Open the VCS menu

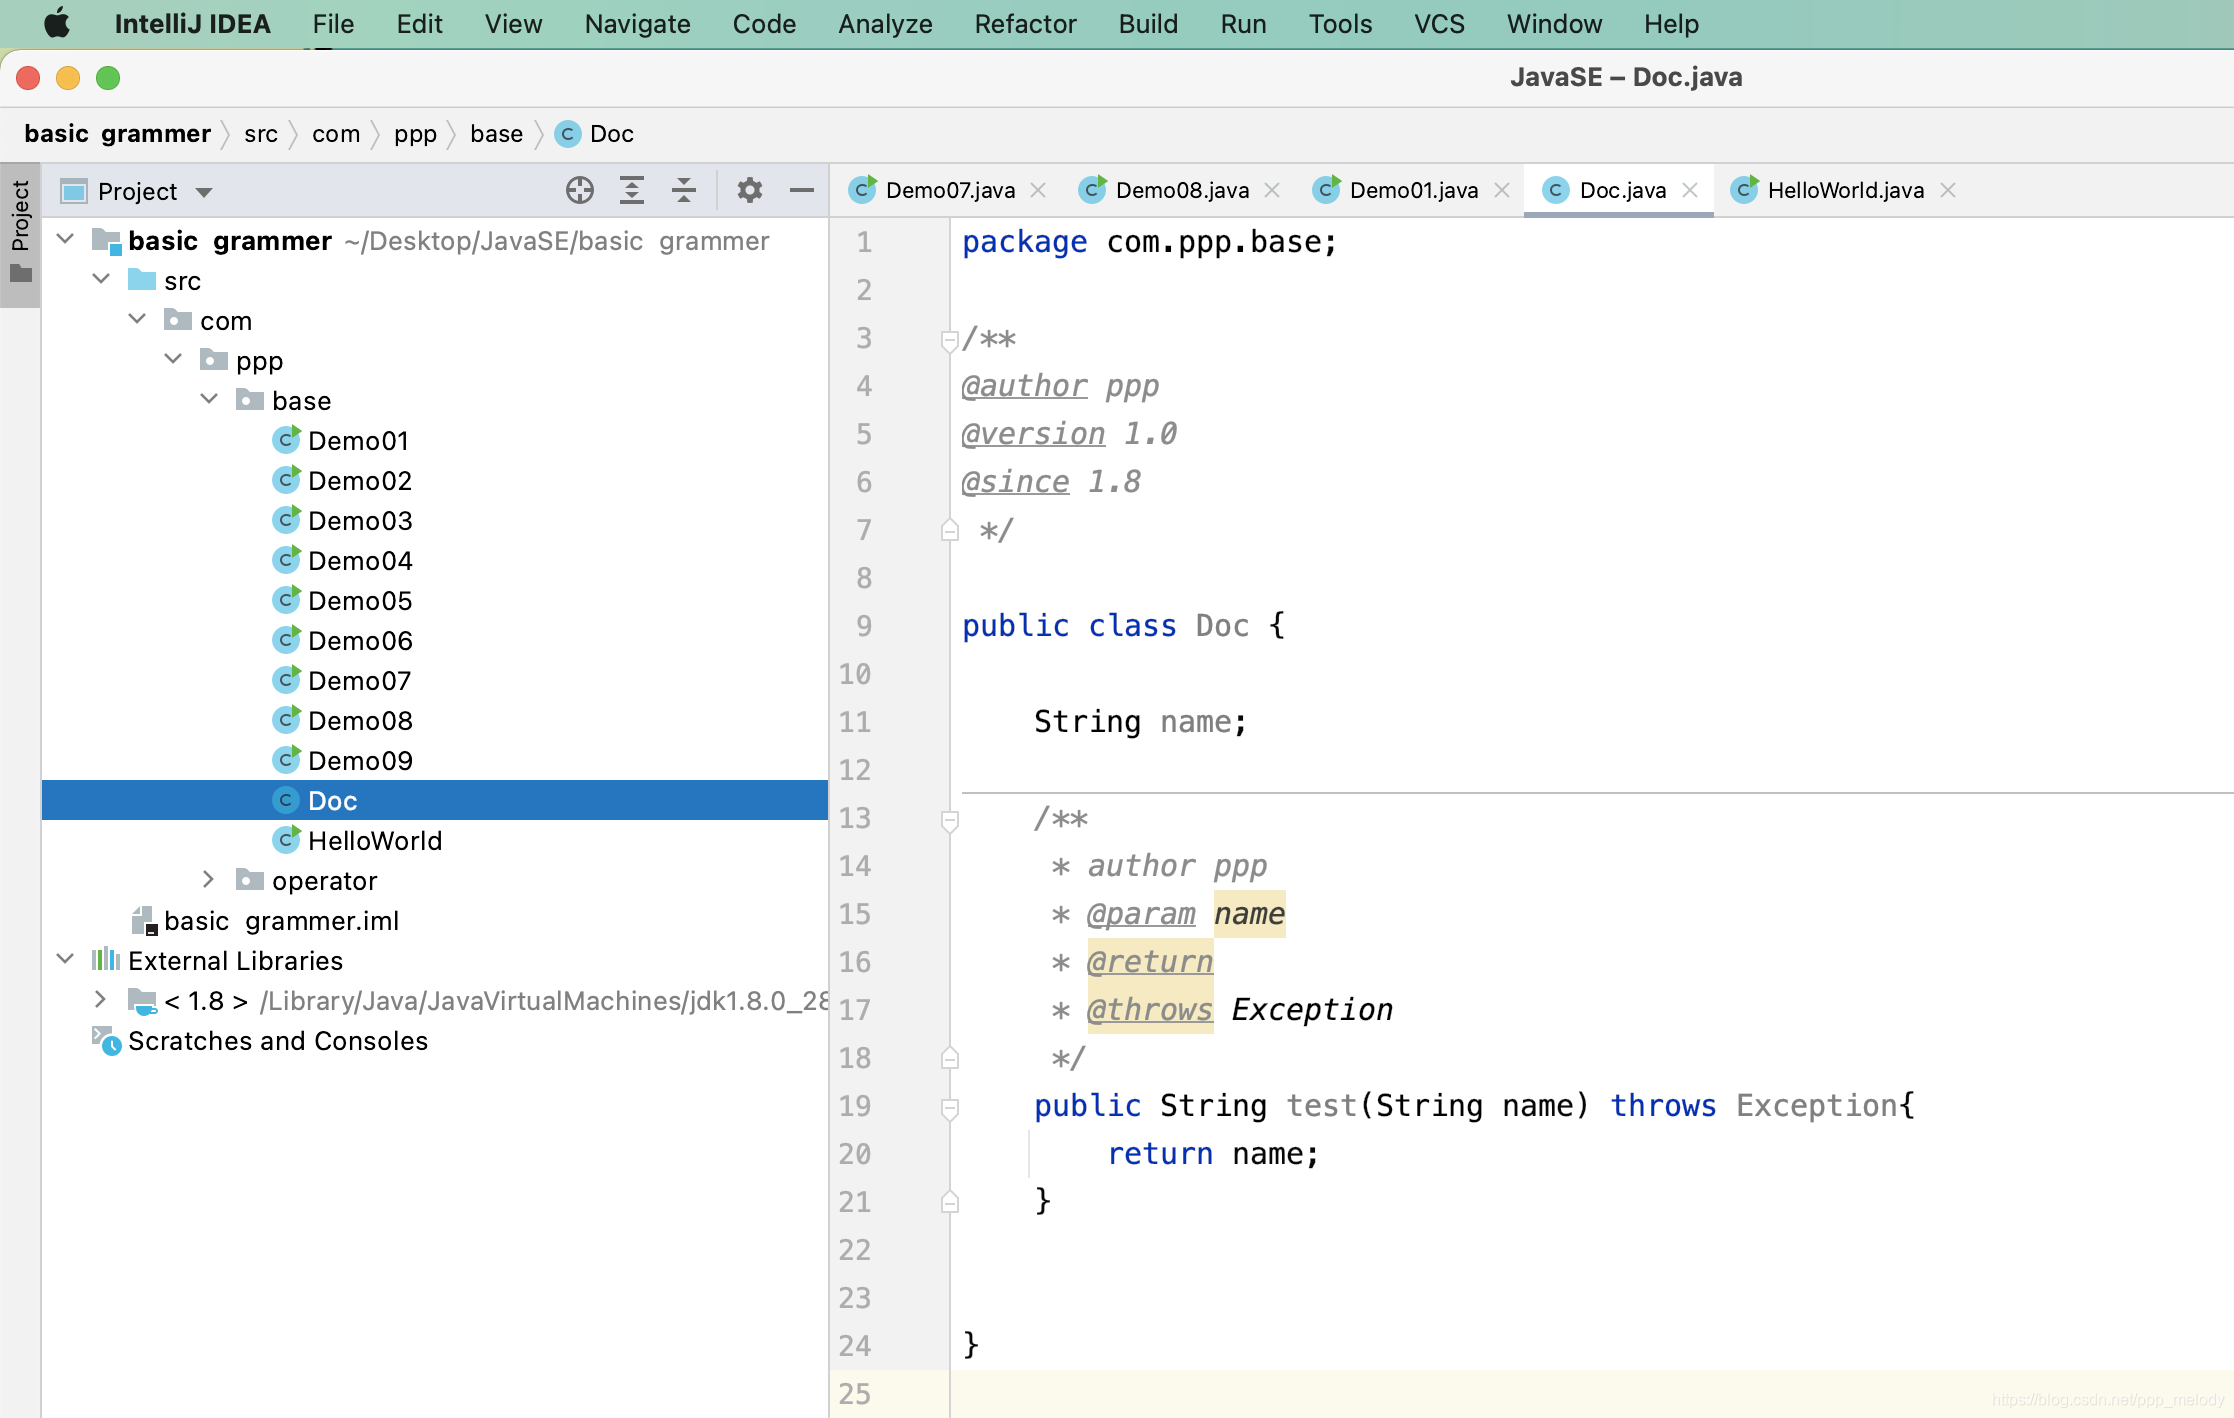[x=1439, y=23]
